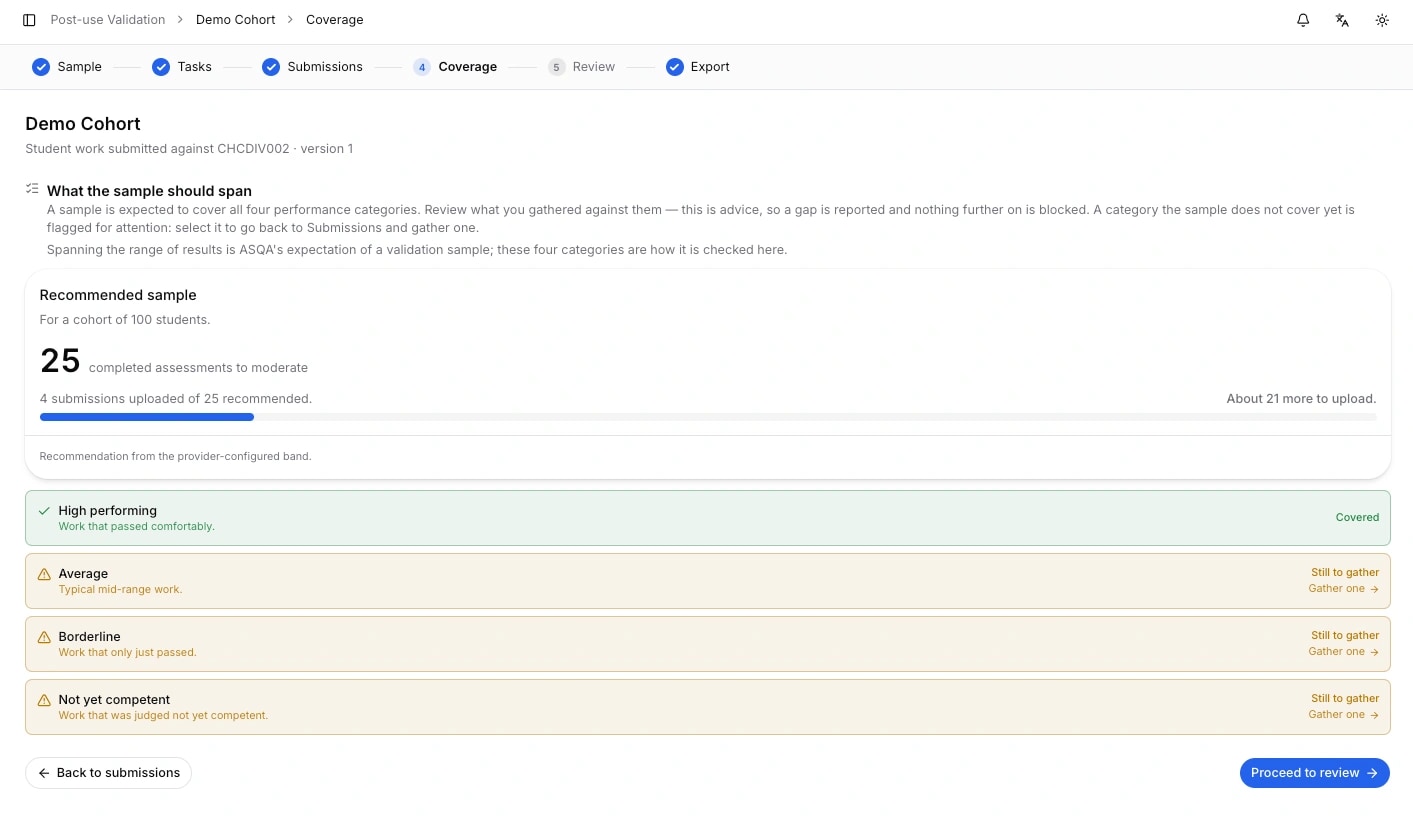
Task: Click Back to submissions button
Action: pos(108,773)
